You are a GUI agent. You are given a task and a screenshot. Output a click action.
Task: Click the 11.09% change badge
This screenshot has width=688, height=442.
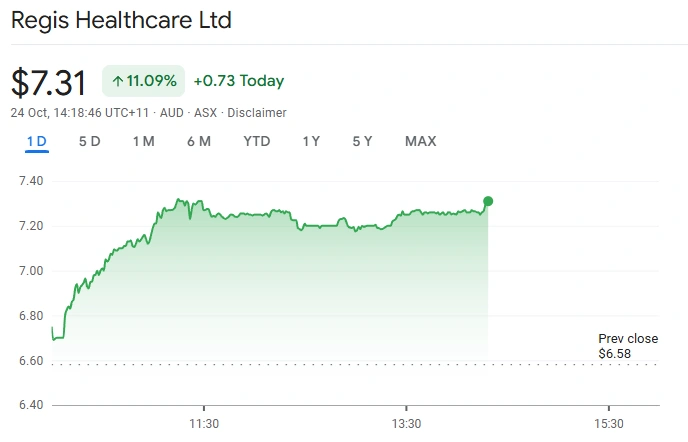143,81
